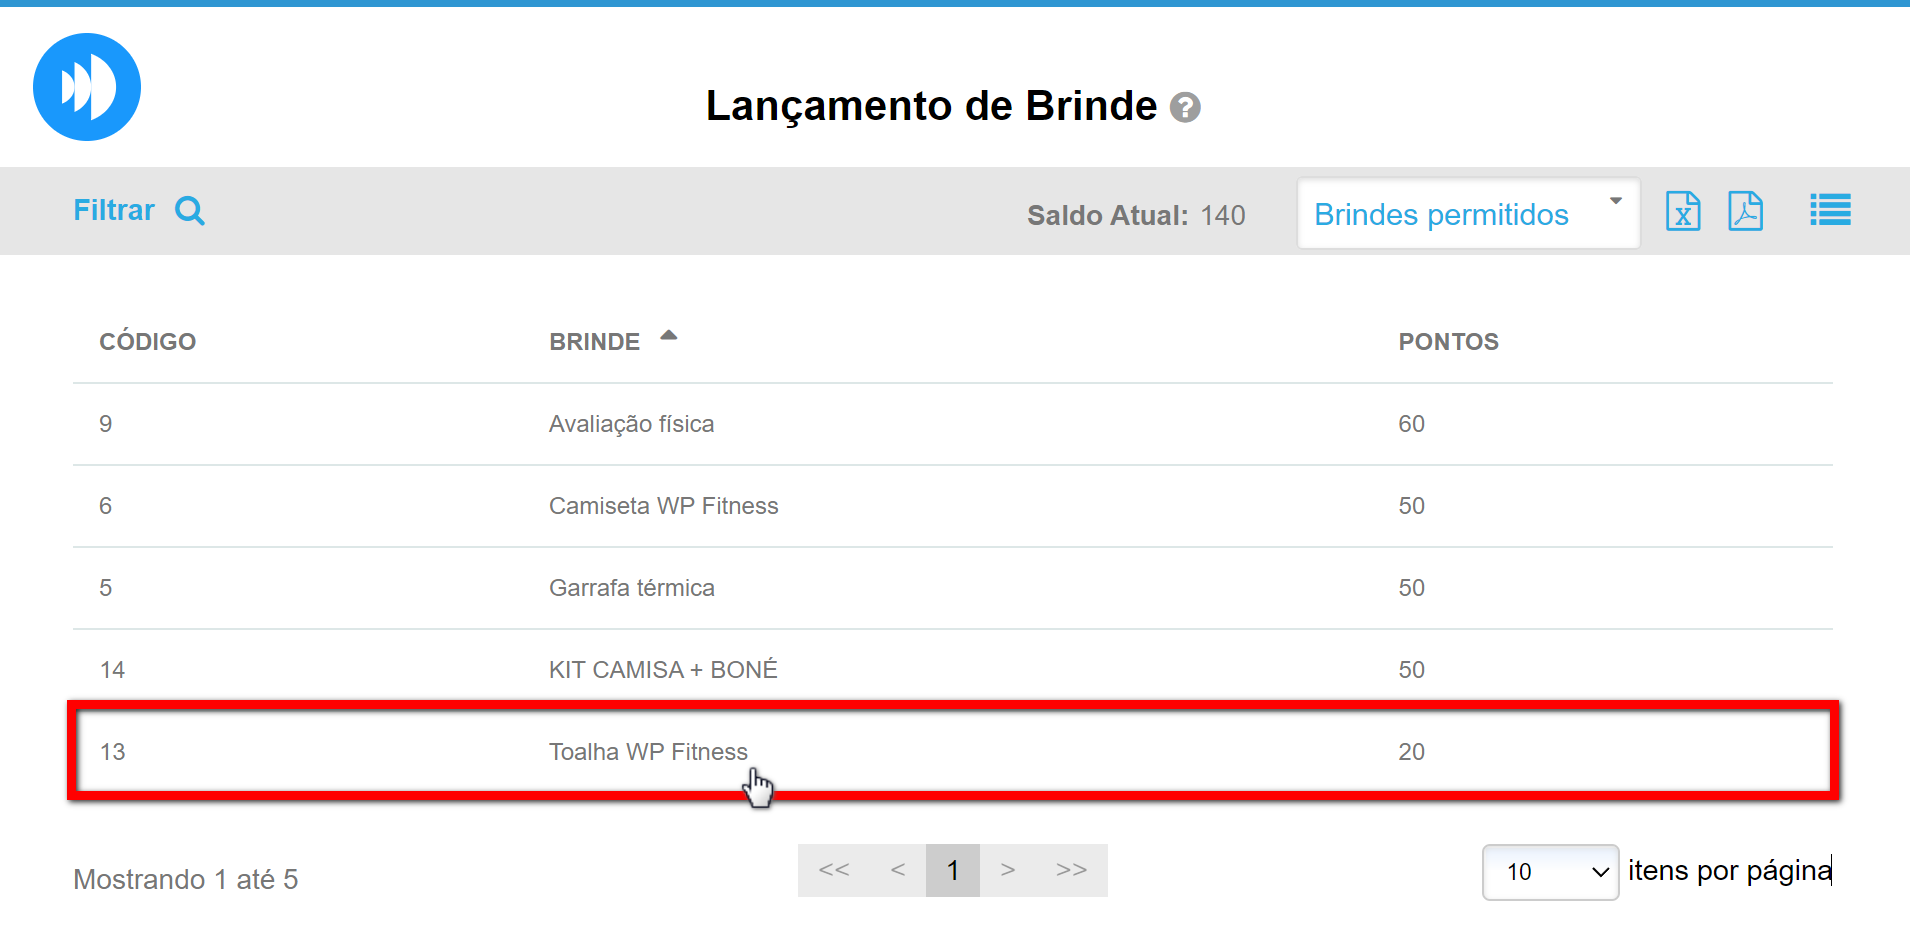The height and width of the screenshot is (944, 1910).
Task: Expand the items per page selector
Action: click(1550, 872)
